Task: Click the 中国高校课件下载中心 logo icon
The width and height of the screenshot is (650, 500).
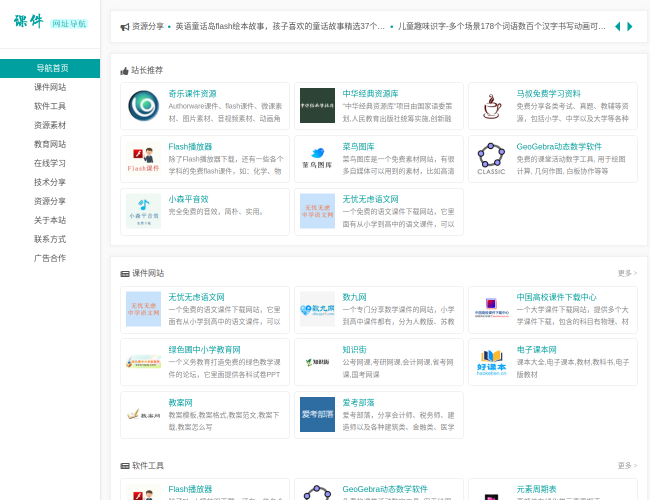Action: [492, 309]
